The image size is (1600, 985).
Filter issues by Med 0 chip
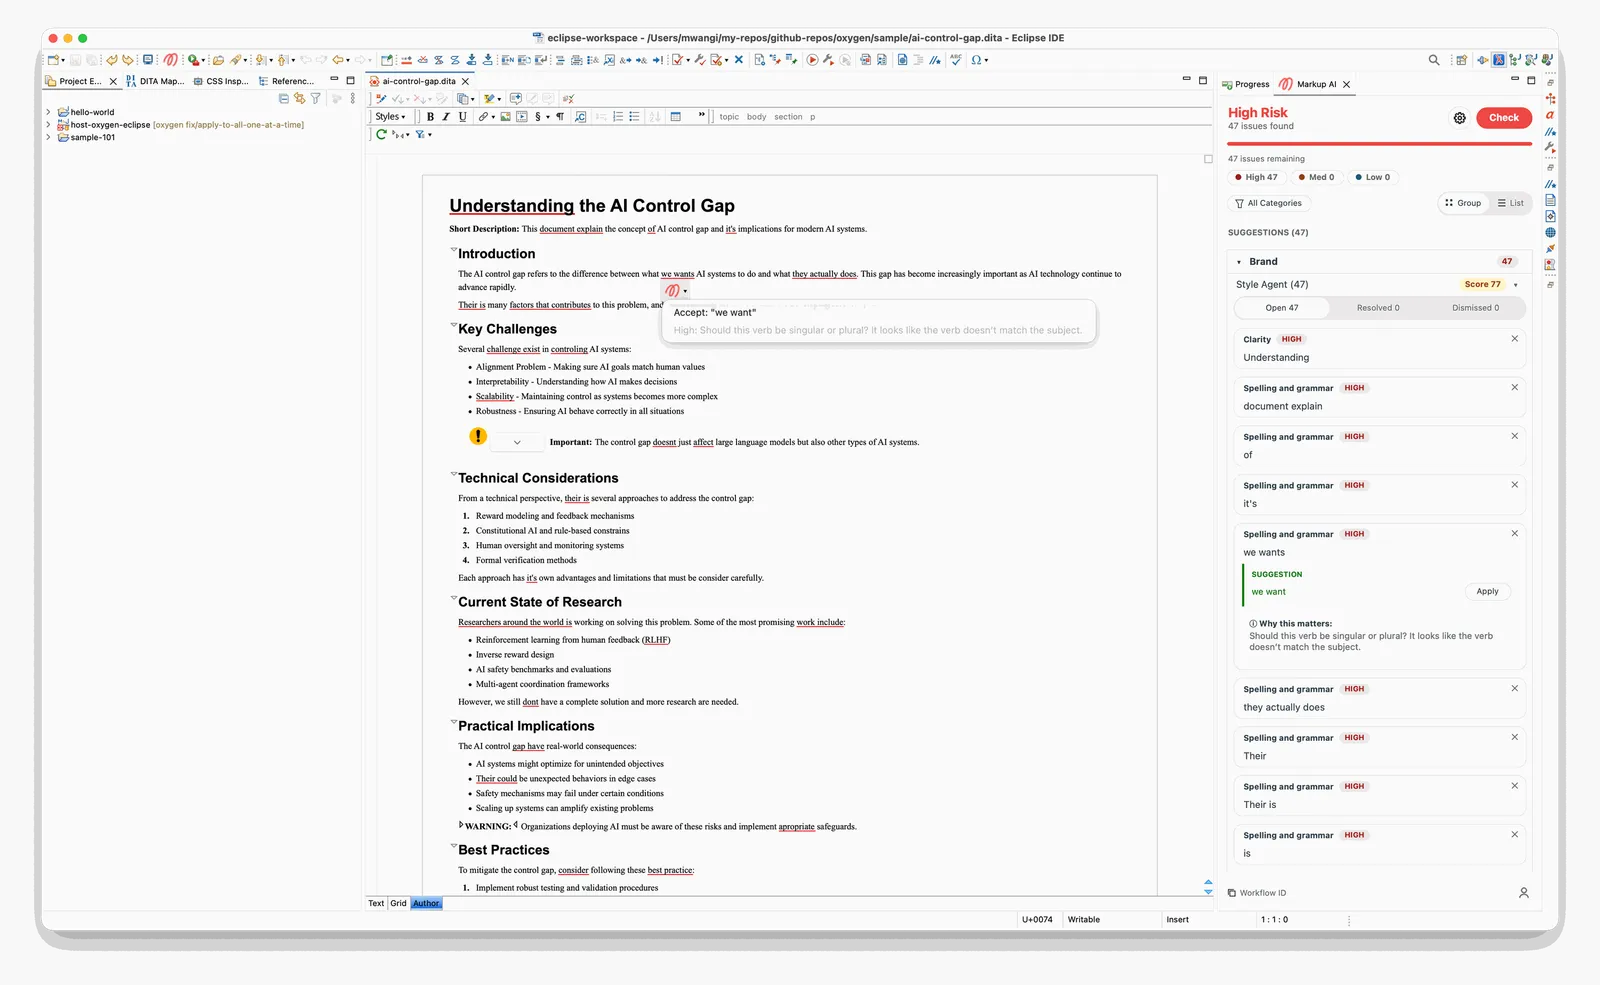tap(1316, 177)
